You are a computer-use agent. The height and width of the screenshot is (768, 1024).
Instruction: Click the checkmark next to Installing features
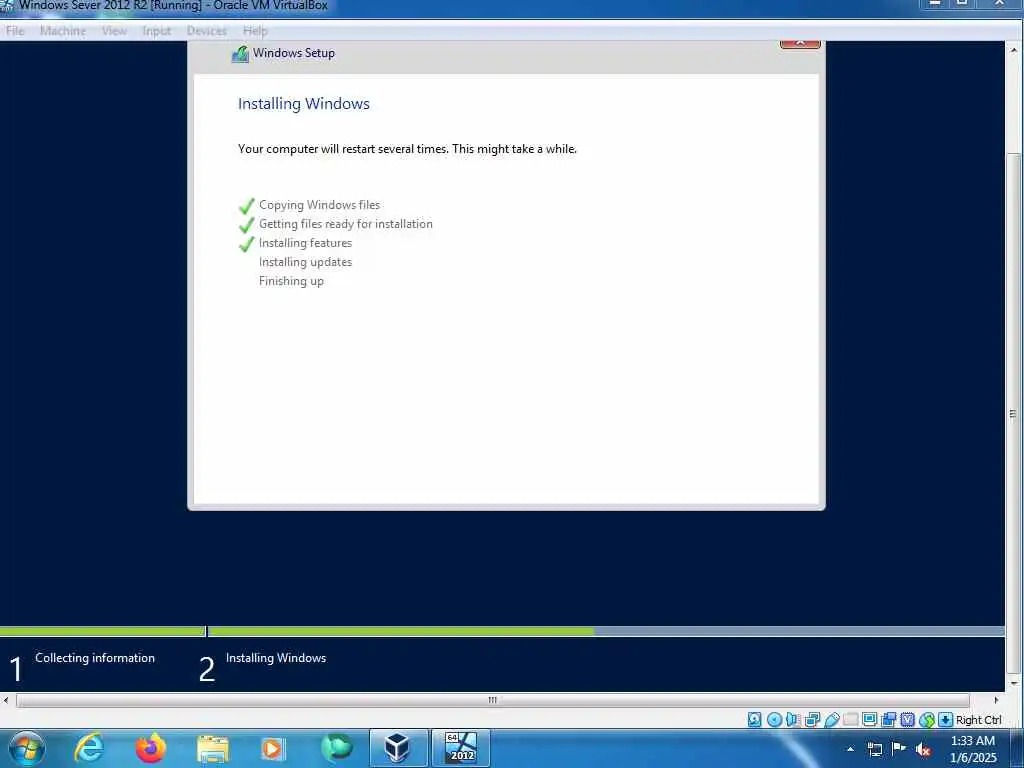[246, 244]
